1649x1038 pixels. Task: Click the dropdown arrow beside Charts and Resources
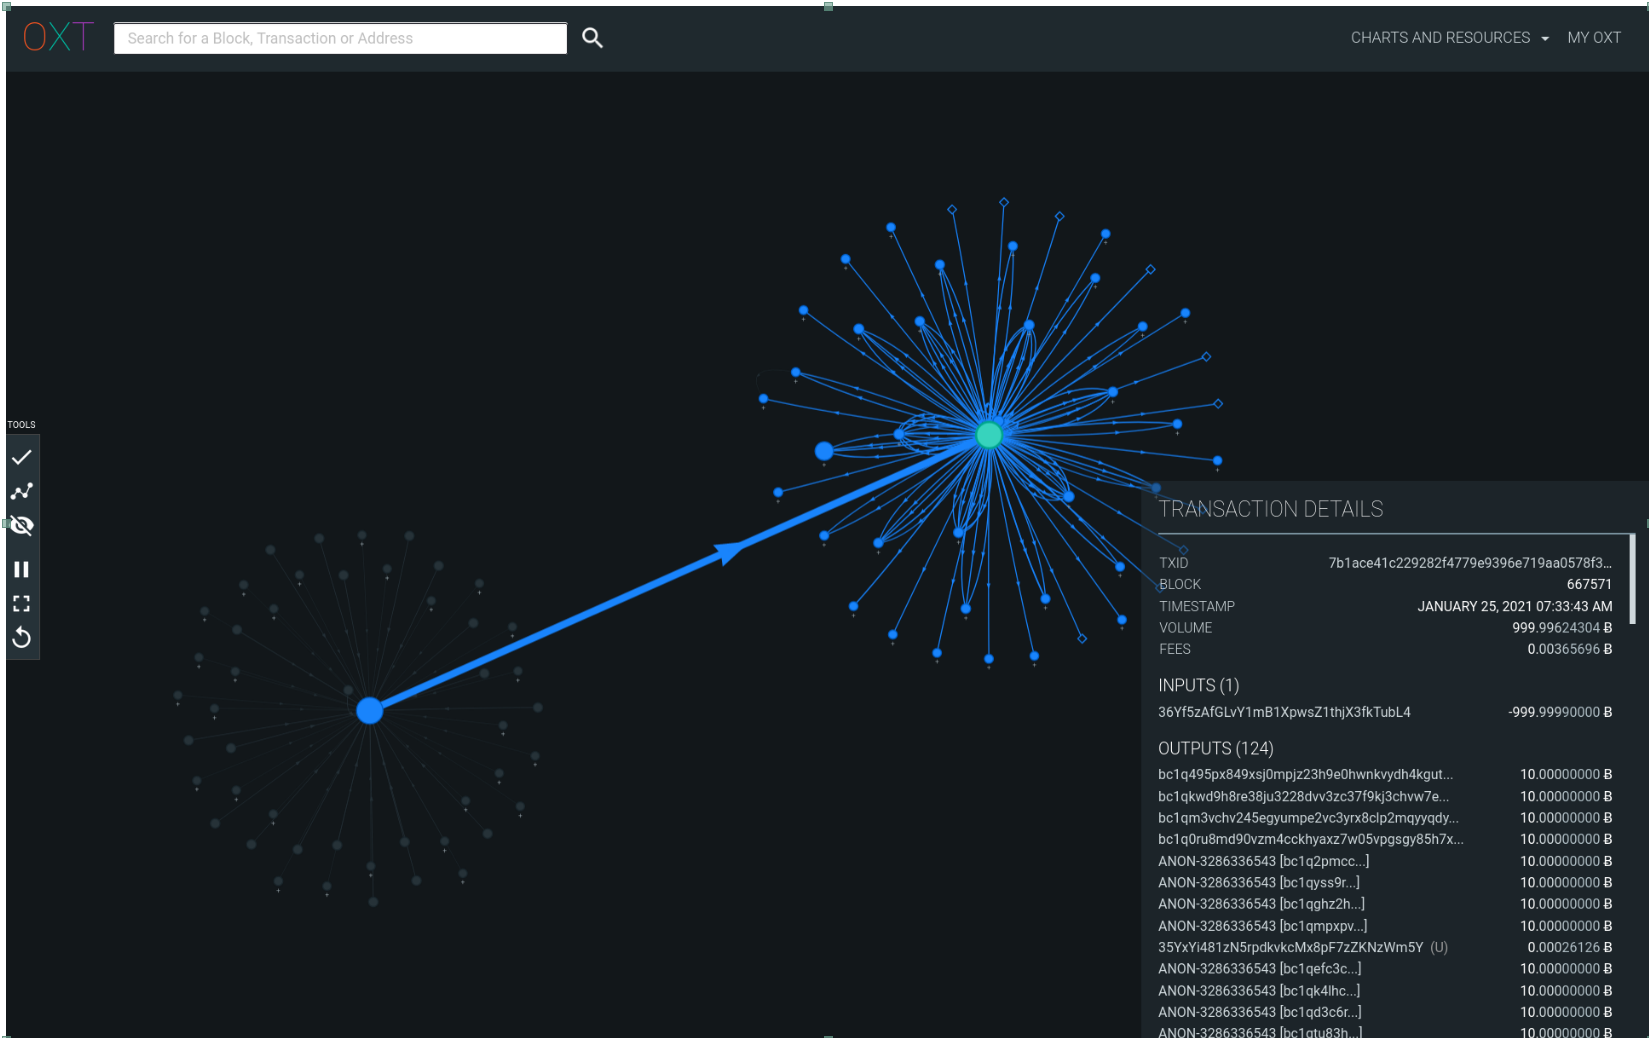1545,39
